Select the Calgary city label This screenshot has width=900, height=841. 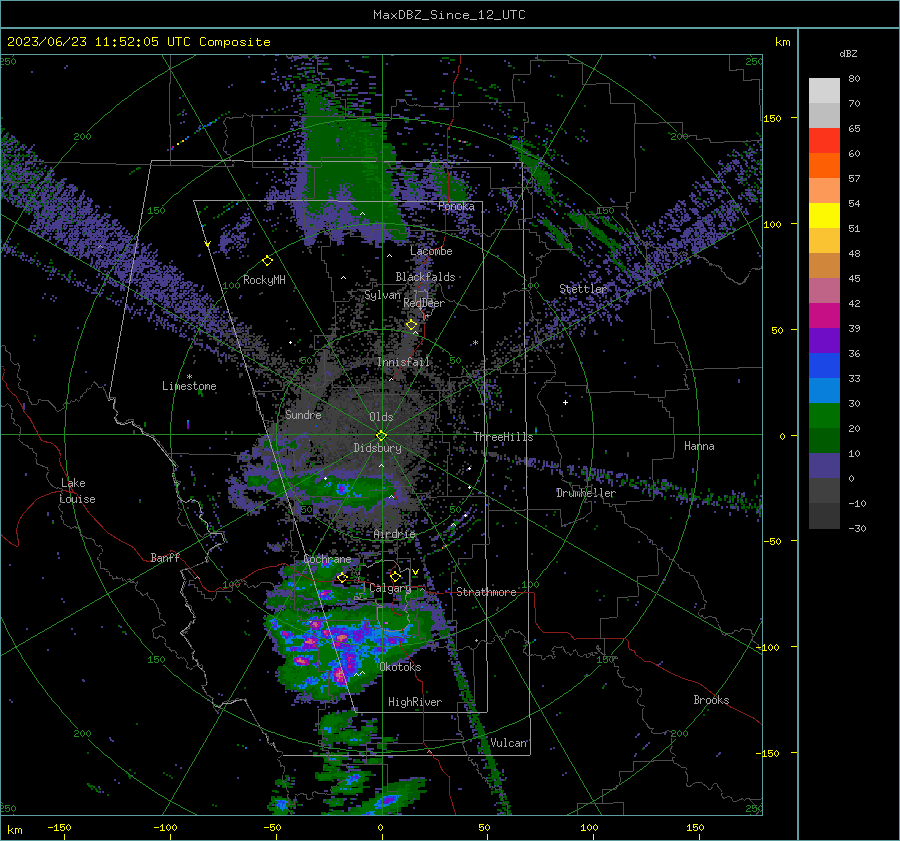390,588
